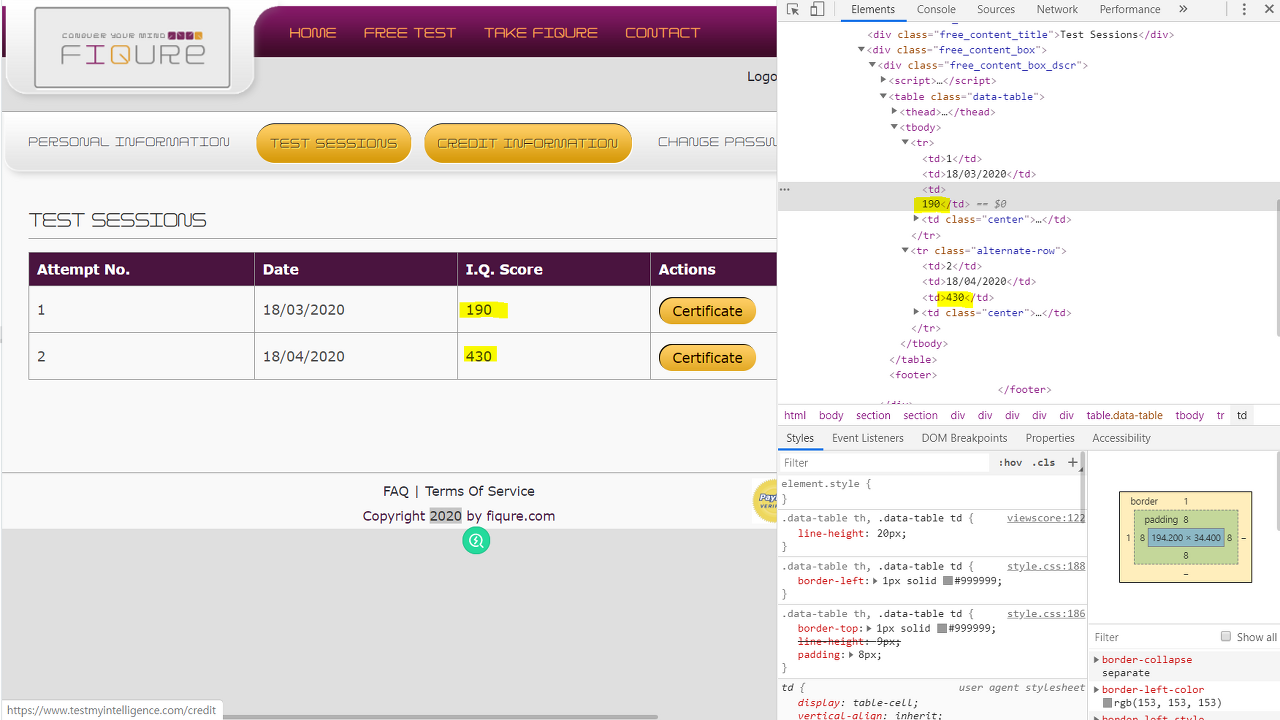Click TAKE FIQURE in the site navigation

(x=540, y=33)
